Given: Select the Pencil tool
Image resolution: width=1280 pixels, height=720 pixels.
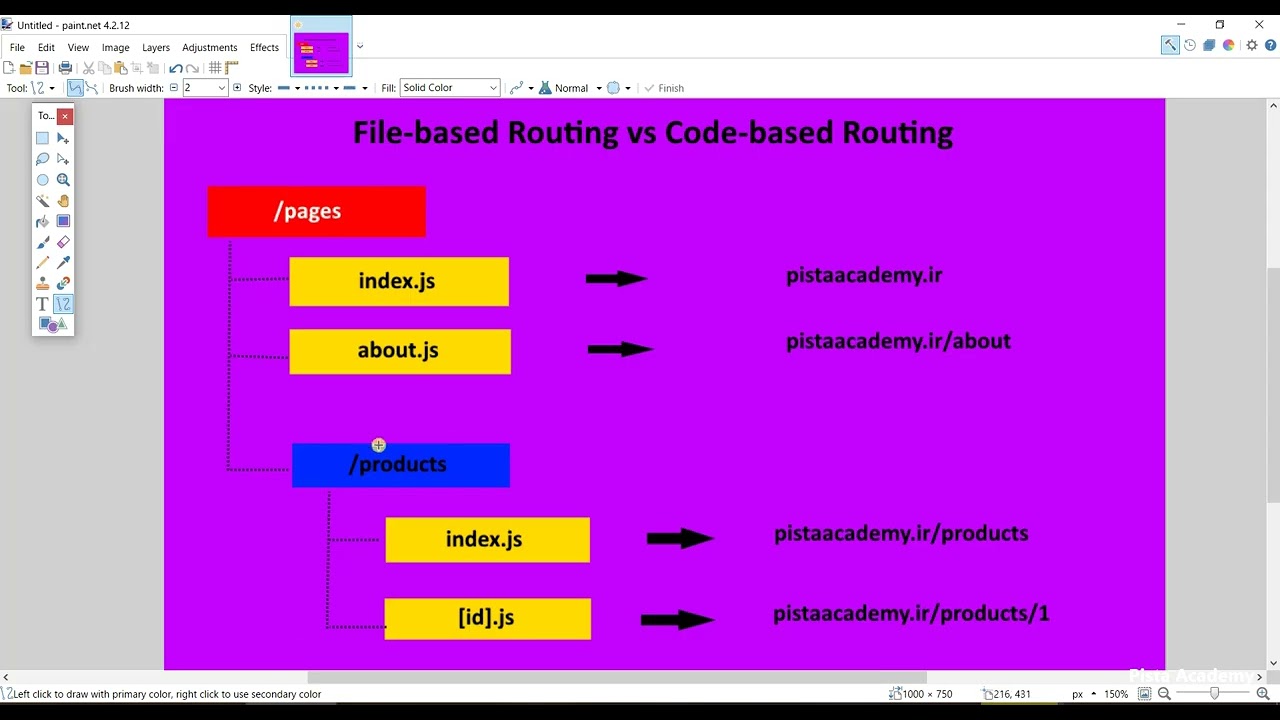Looking at the screenshot, I should (42, 262).
